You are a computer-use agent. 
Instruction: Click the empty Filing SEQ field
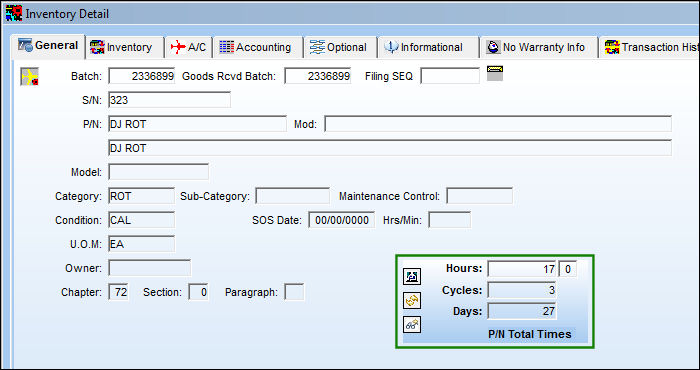(450, 76)
